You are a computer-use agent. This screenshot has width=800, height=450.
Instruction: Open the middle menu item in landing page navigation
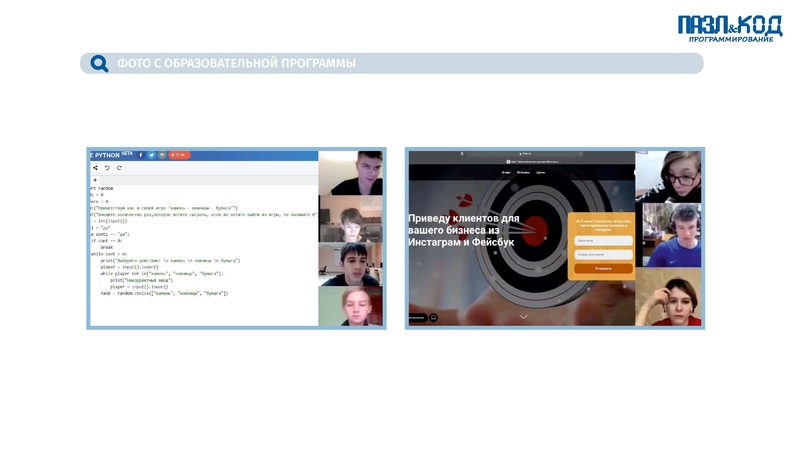tap(522, 172)
